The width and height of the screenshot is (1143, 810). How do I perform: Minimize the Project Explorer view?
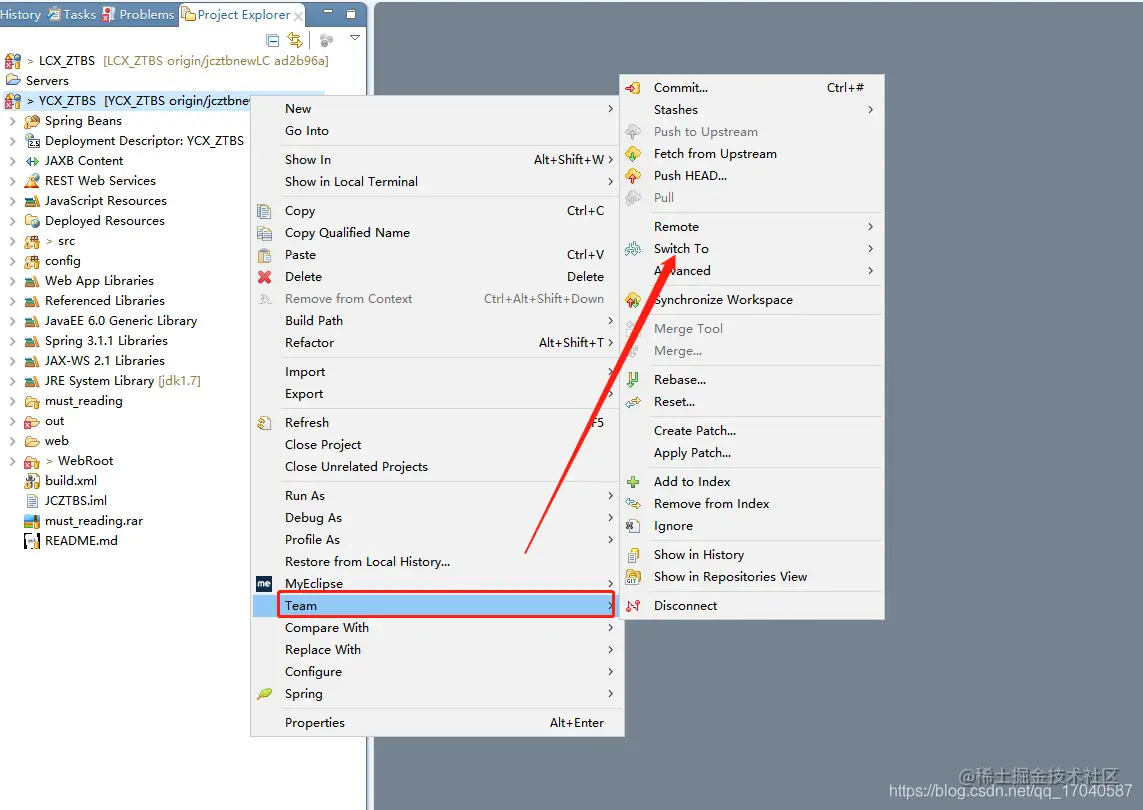(x=328, y=12)
